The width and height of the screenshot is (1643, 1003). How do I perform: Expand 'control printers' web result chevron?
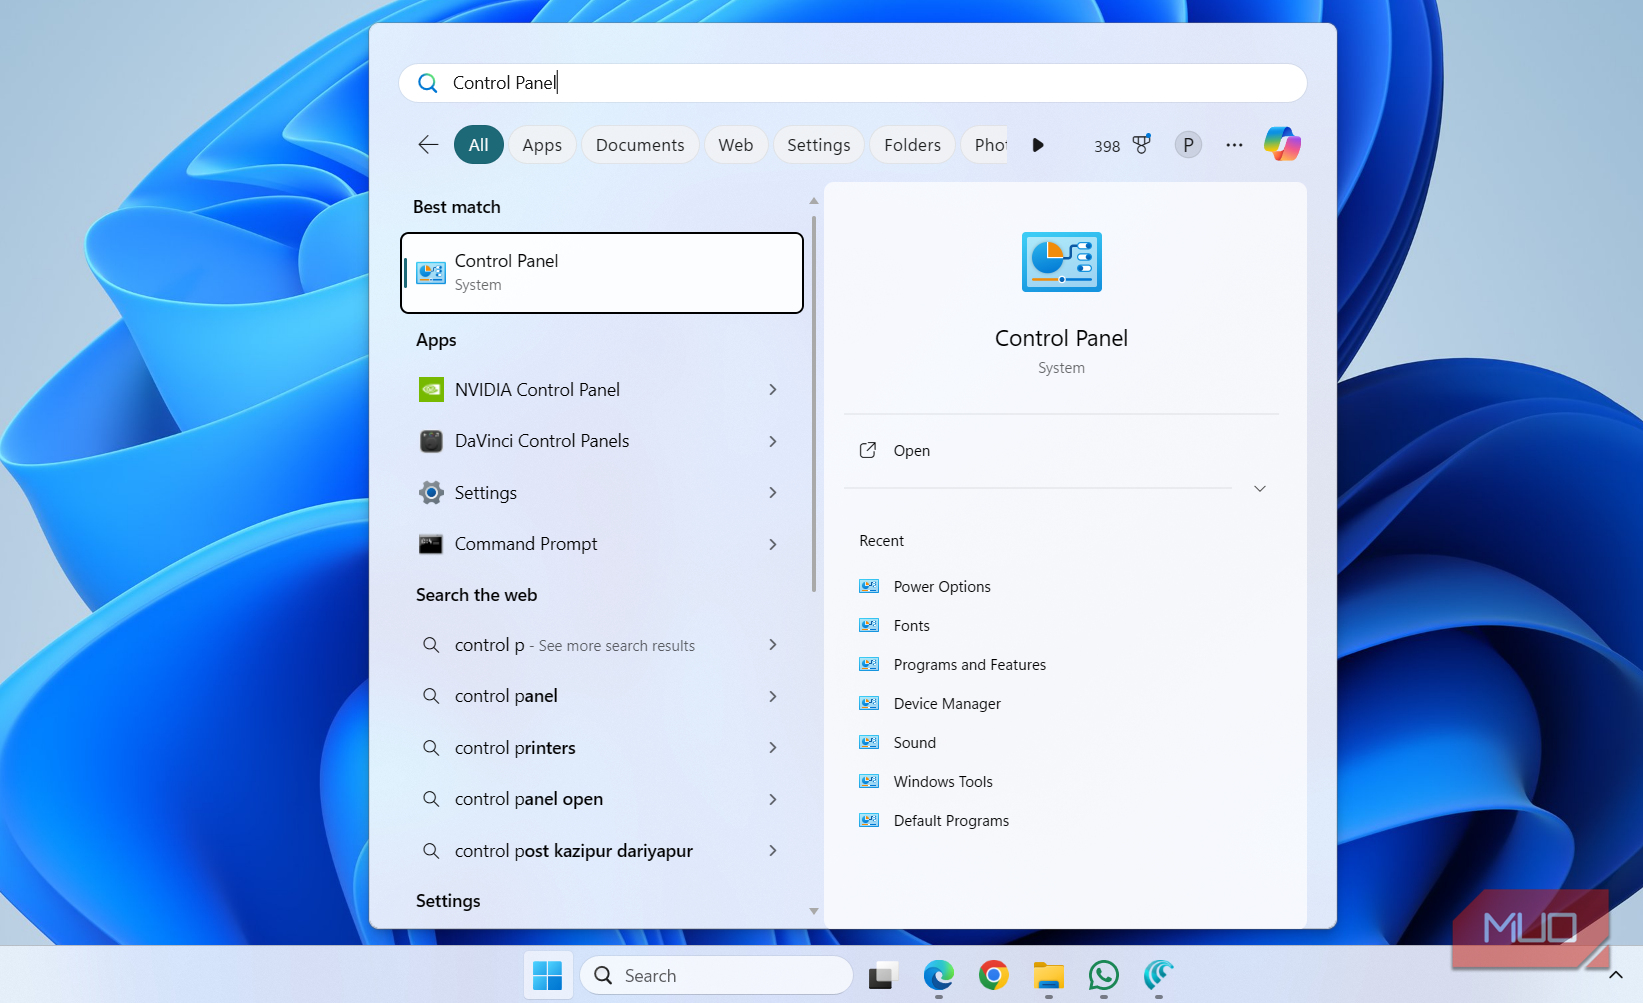click(x=773, y=748)
